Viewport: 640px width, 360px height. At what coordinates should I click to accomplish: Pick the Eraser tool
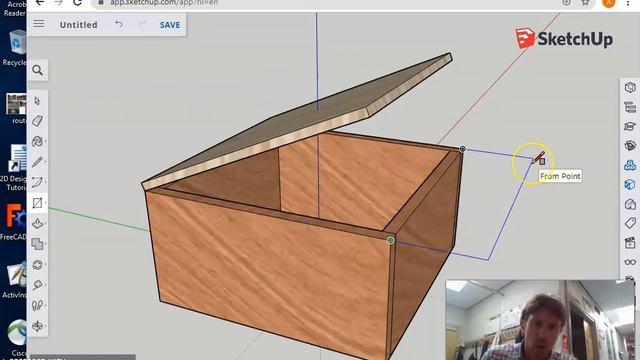38,121
